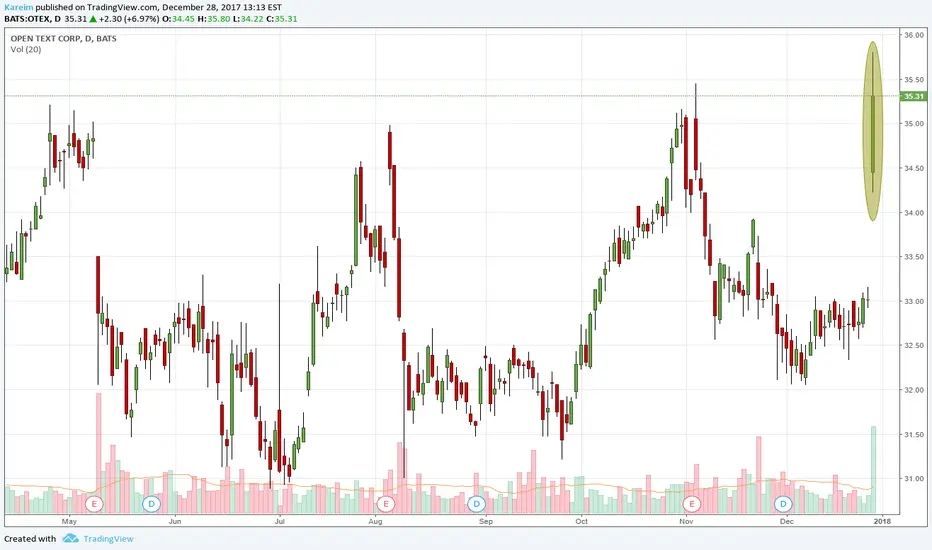Open the dividend marker under June

(x=152, y=504)
